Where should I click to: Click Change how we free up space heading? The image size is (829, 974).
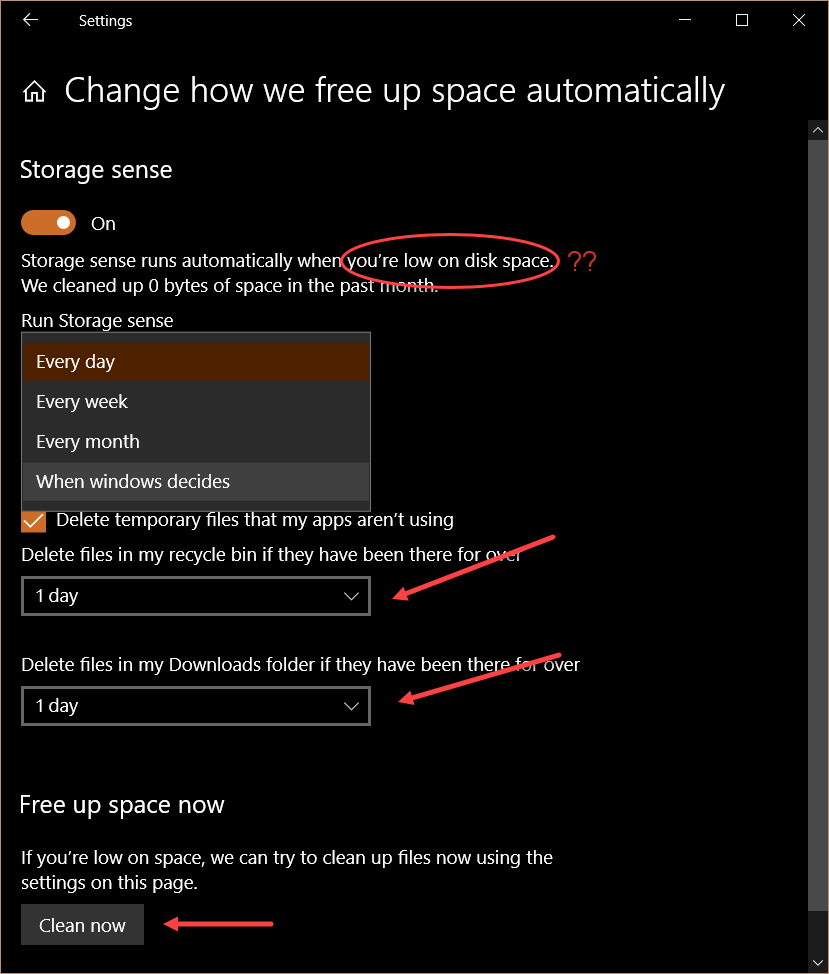click(x=394, y=91)
